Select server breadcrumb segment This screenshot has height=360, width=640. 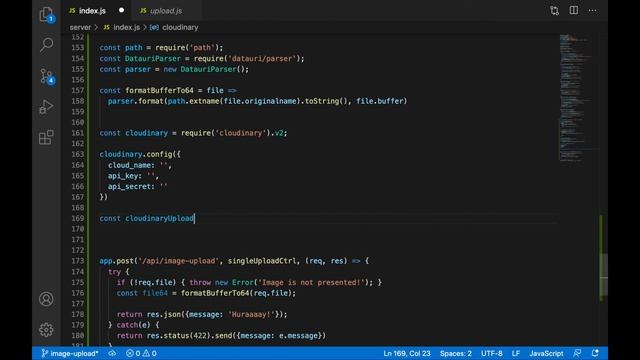tap(80, 27)
